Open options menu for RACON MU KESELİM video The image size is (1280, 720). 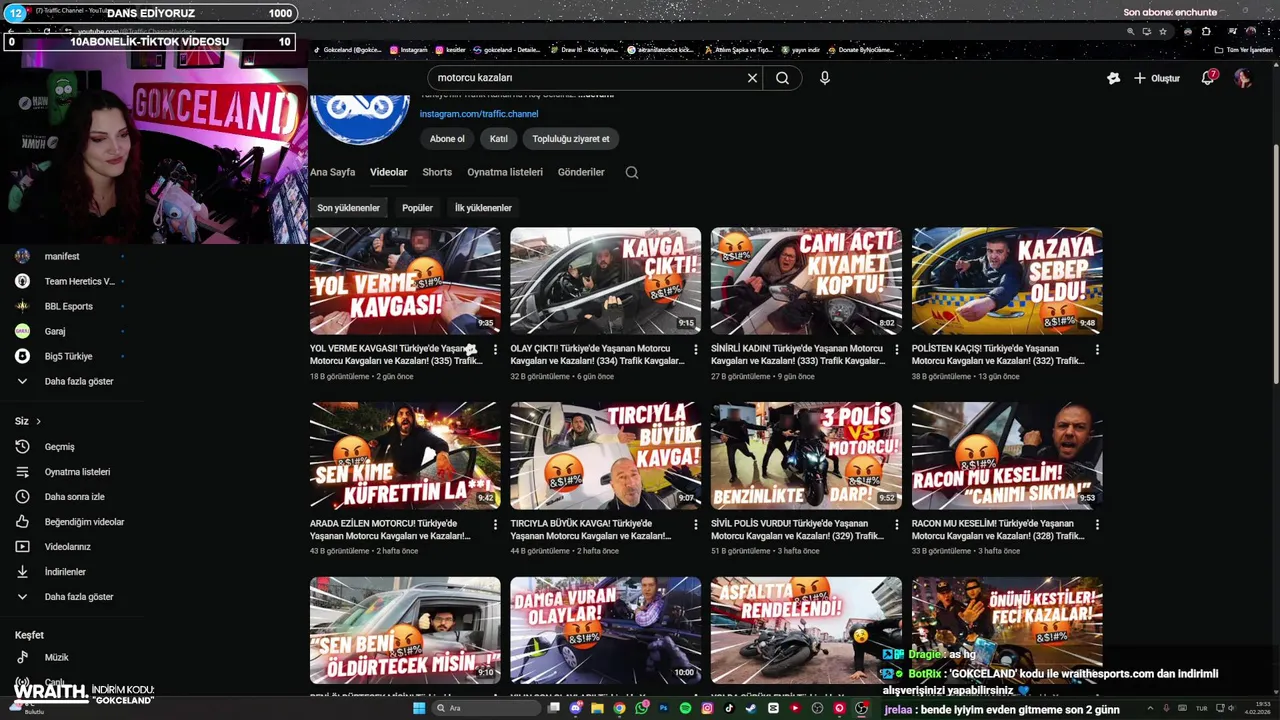click(x=1097, y=525)
